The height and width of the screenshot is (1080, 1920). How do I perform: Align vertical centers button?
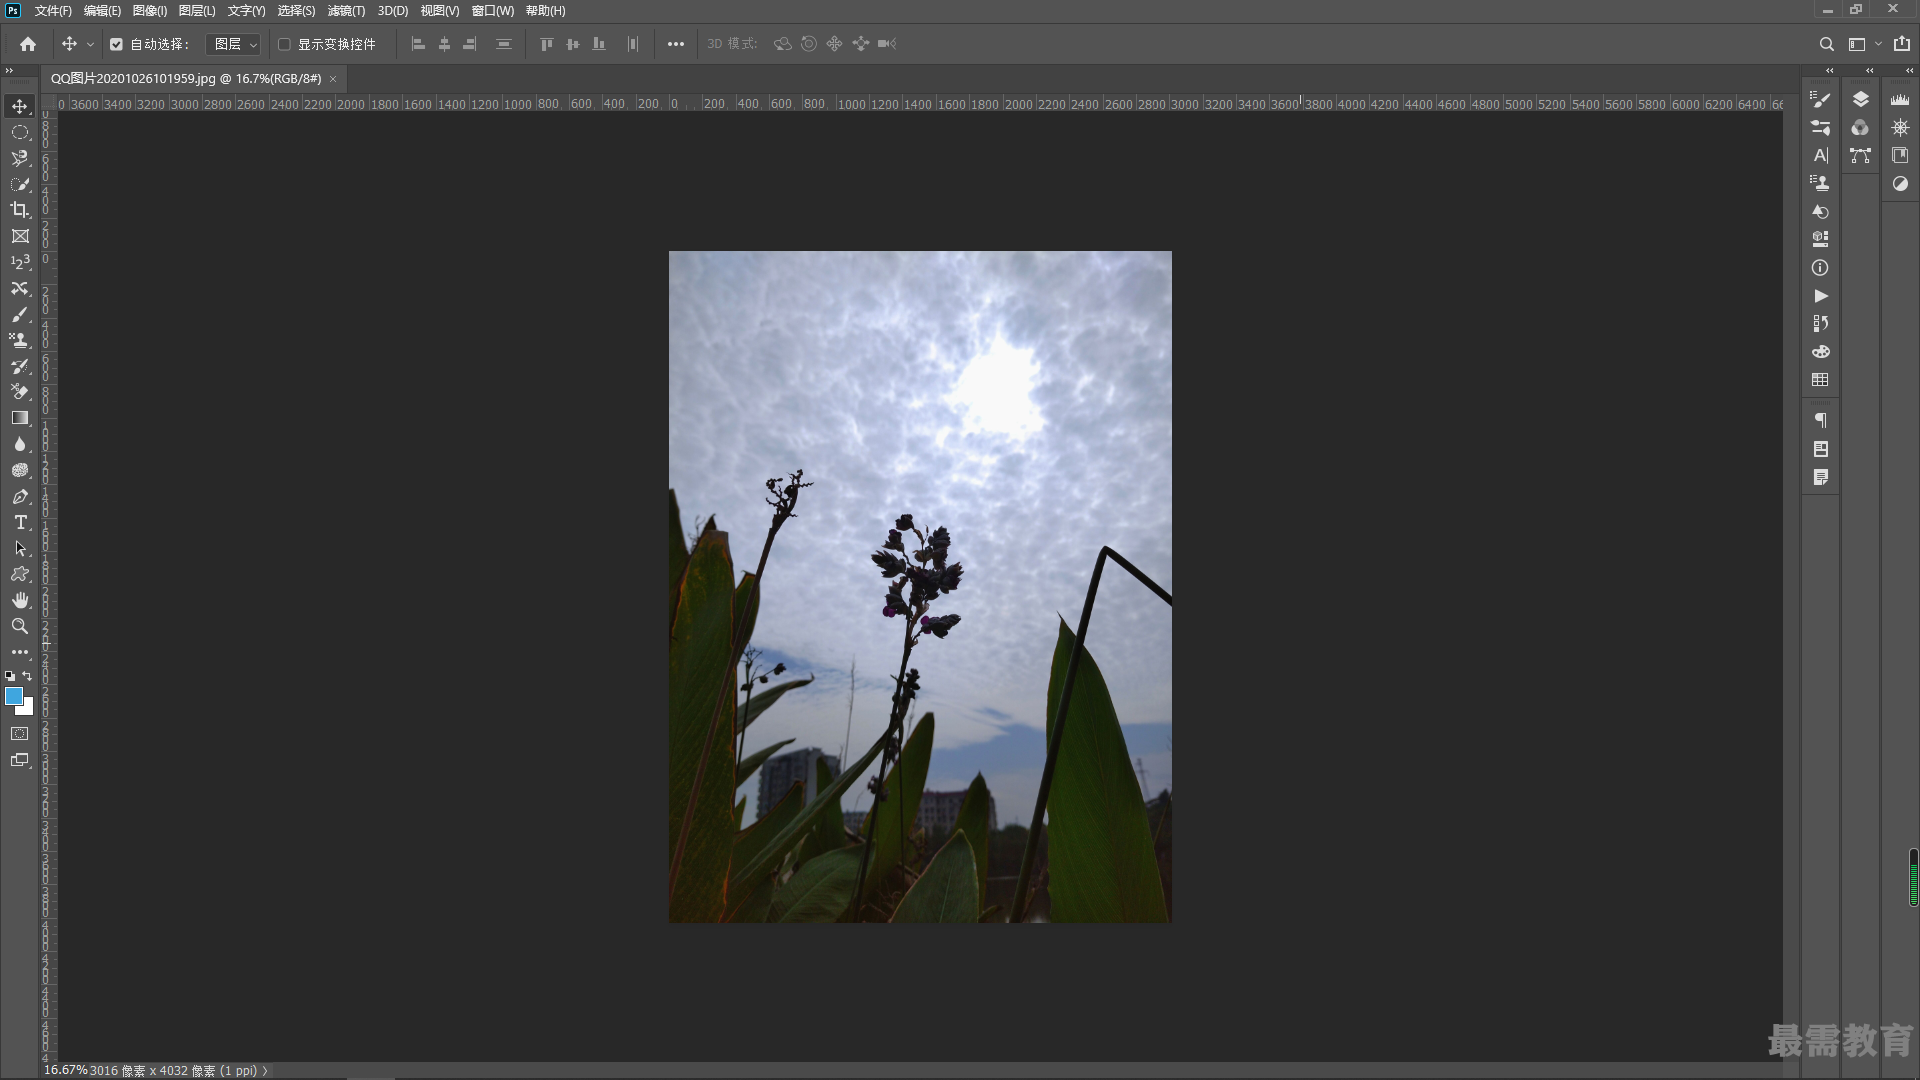coord(572,44)
